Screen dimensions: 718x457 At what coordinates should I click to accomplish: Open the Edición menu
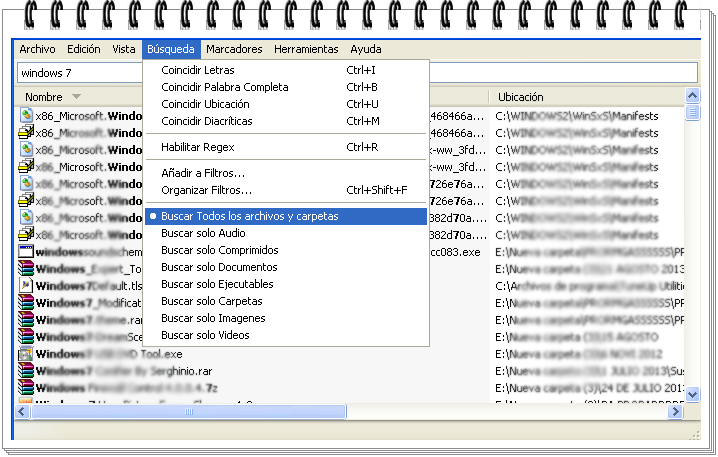tap(83, 49)
